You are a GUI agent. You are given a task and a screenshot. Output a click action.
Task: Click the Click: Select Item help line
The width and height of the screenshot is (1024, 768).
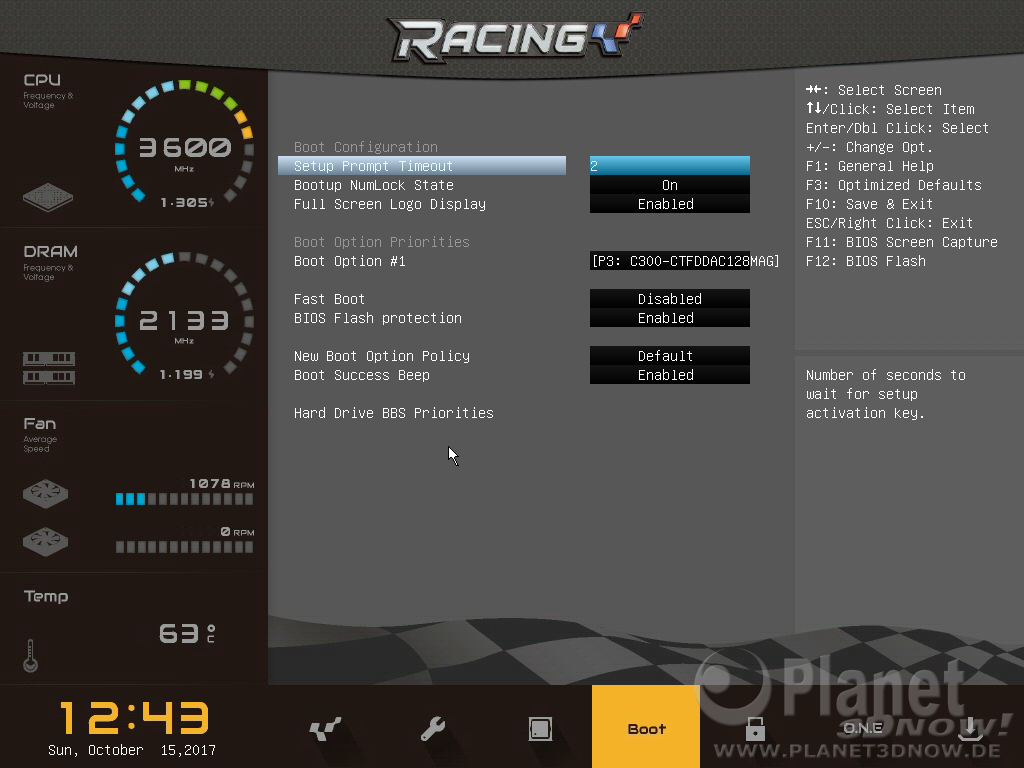point(890,108)
